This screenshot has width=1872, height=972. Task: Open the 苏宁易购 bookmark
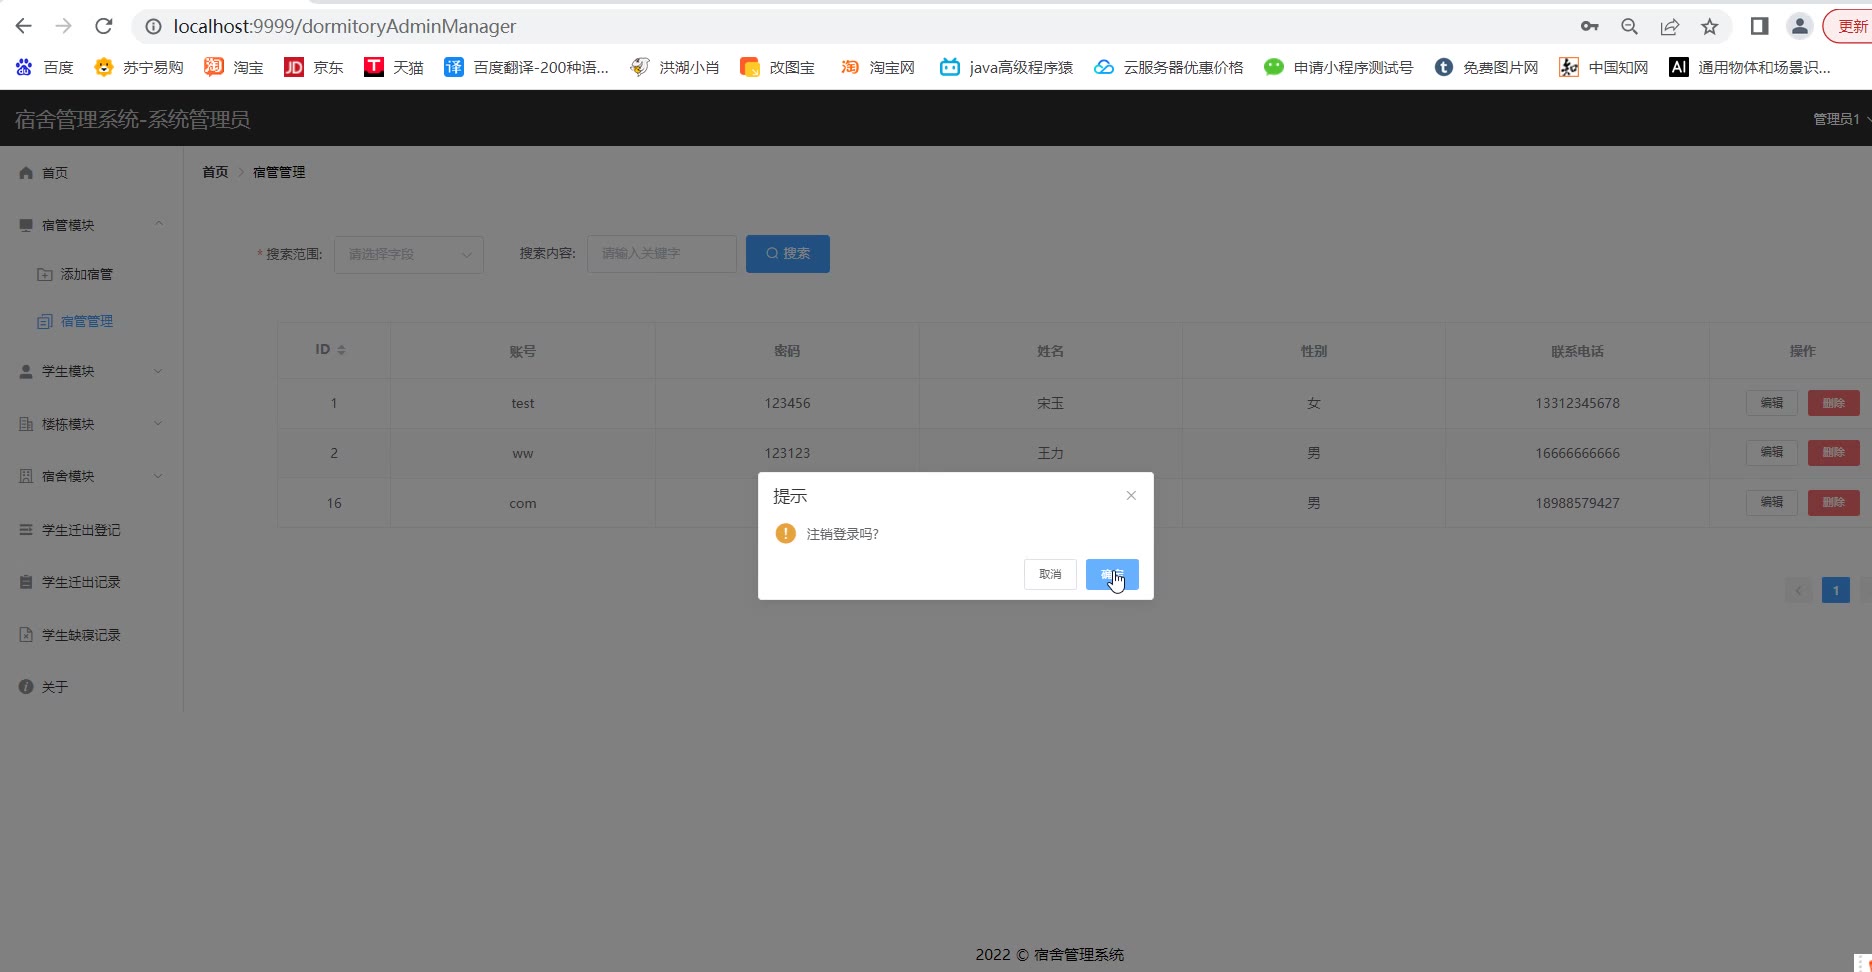click(x=139, y=67)
